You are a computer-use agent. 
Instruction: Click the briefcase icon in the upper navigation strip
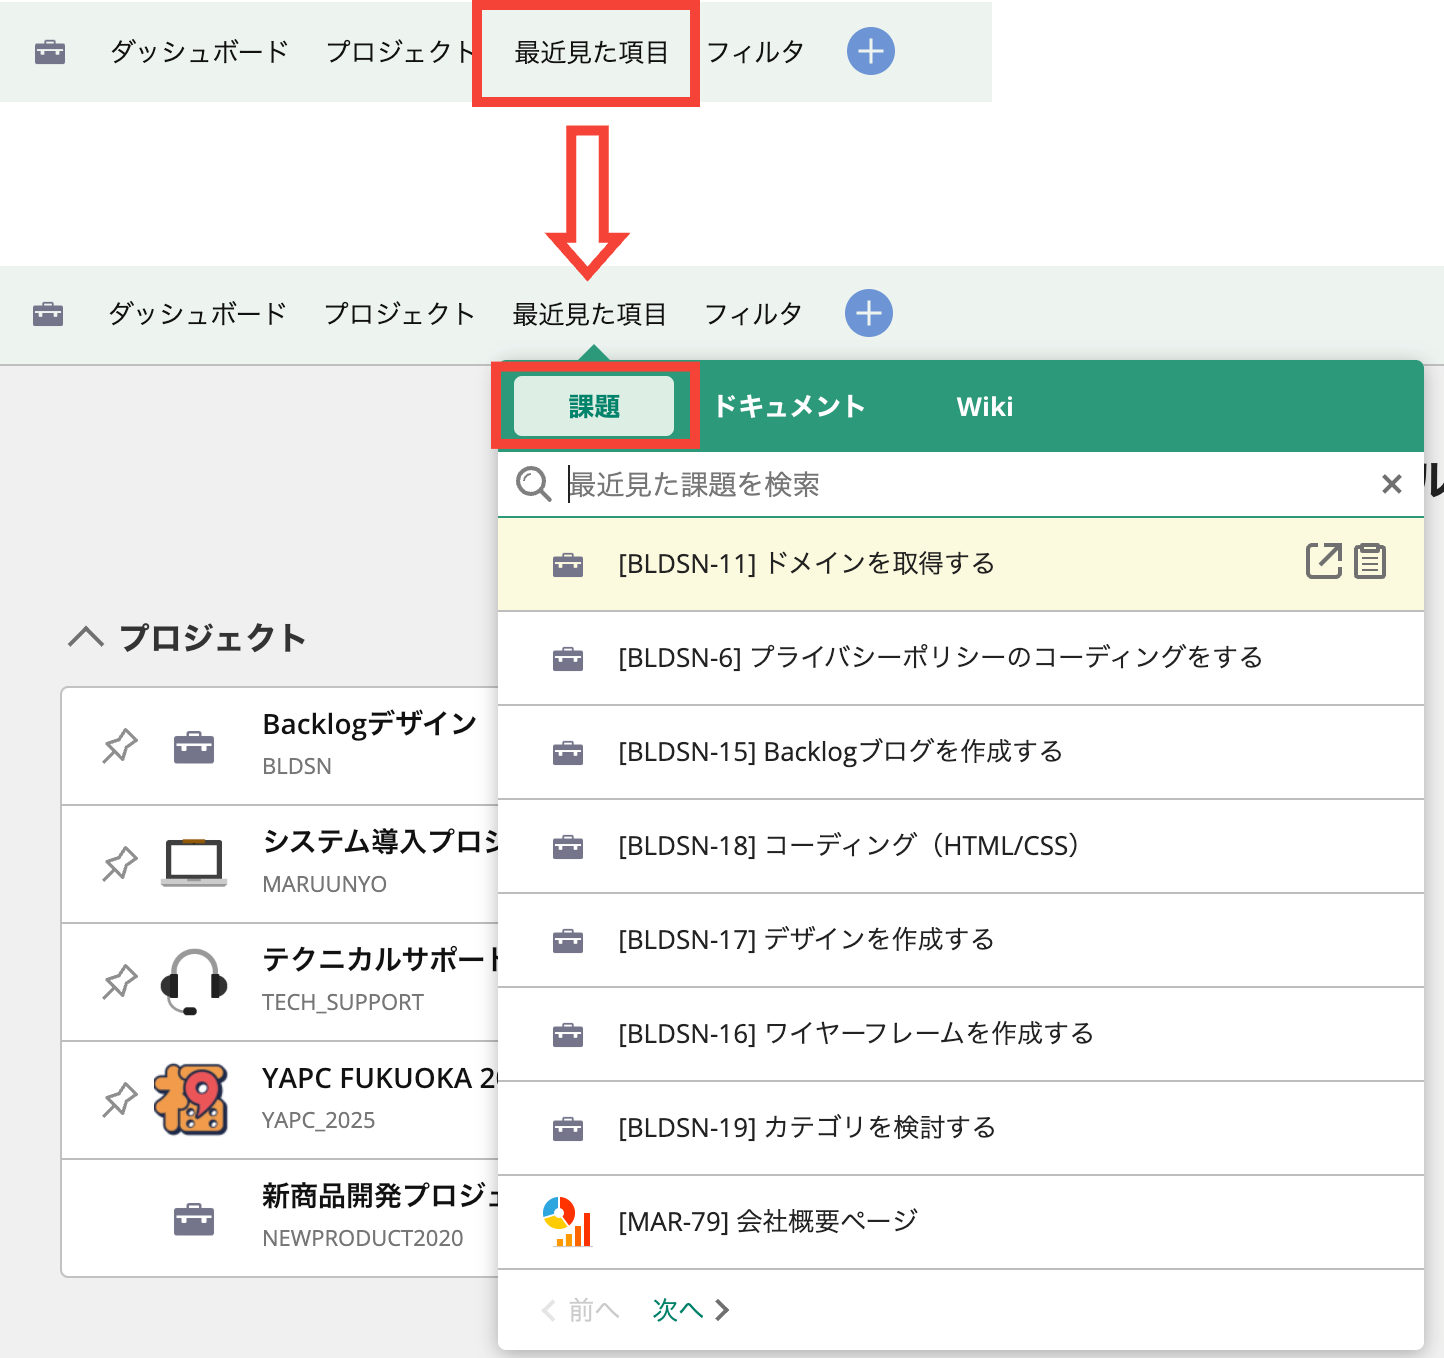pos(50,52)
